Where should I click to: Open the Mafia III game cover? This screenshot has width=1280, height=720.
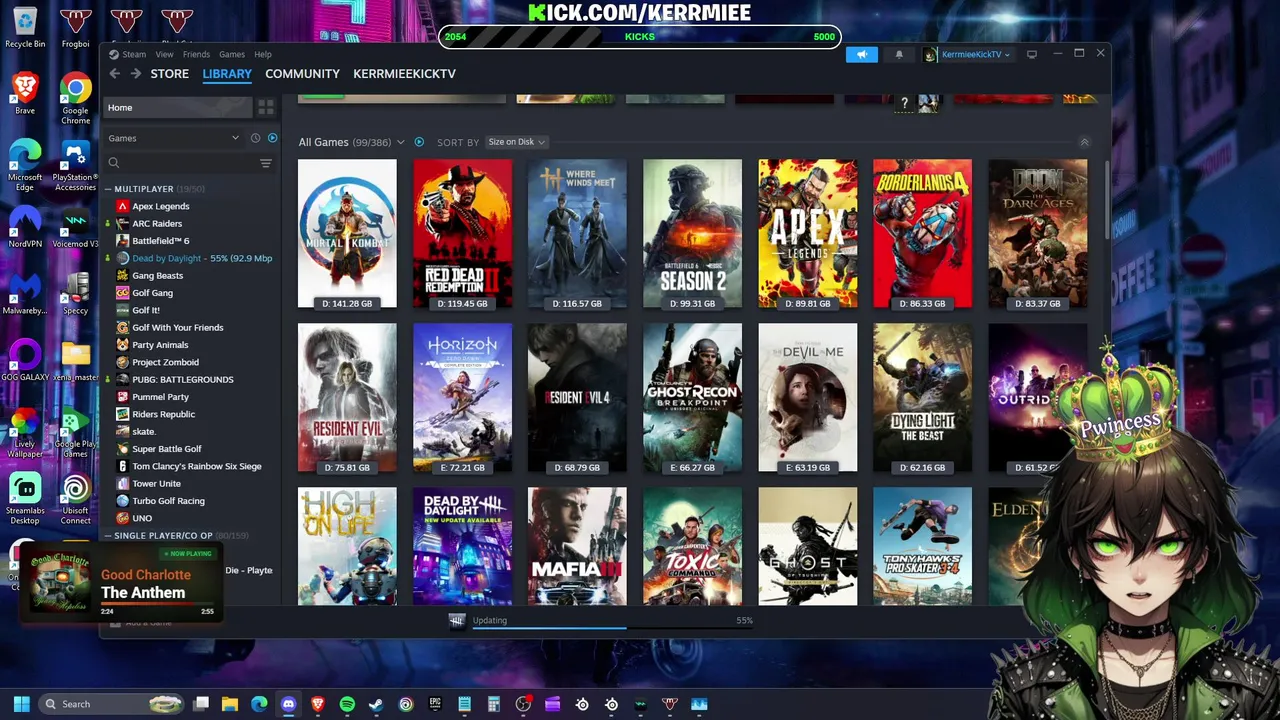coord(577,546)
